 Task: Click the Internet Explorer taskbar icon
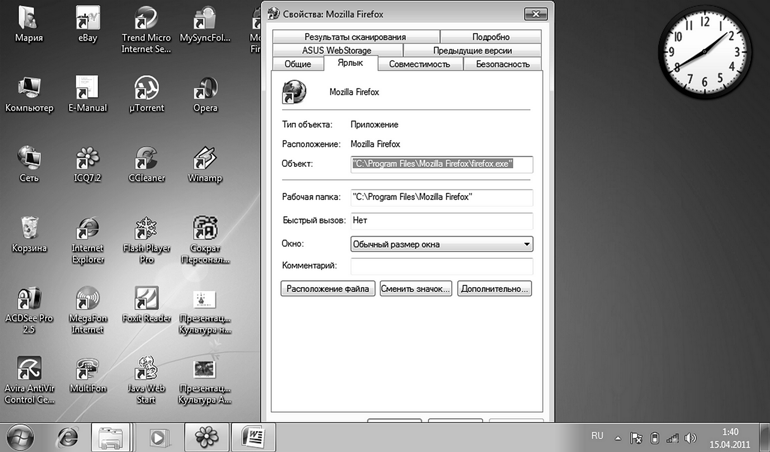click(68, 437)
